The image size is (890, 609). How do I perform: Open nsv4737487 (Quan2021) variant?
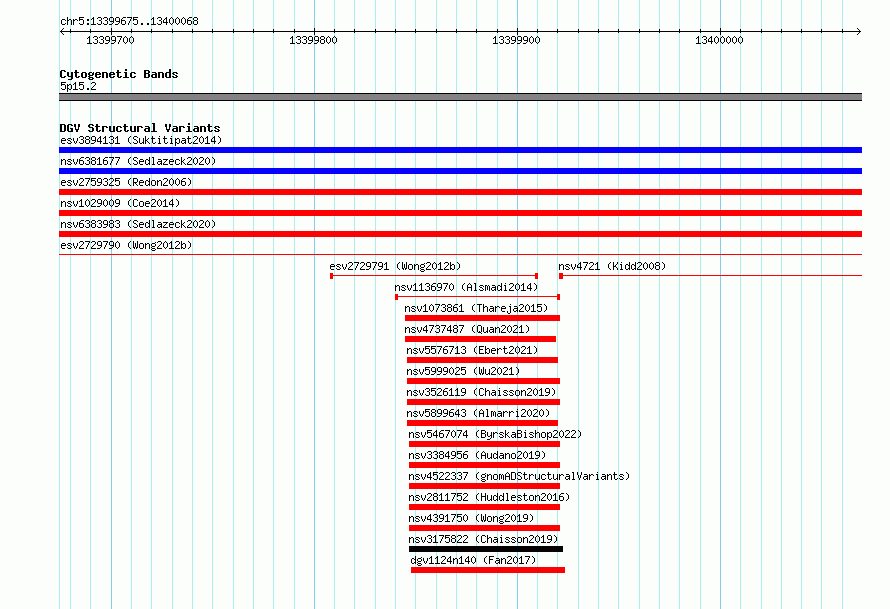coord(467,329)
